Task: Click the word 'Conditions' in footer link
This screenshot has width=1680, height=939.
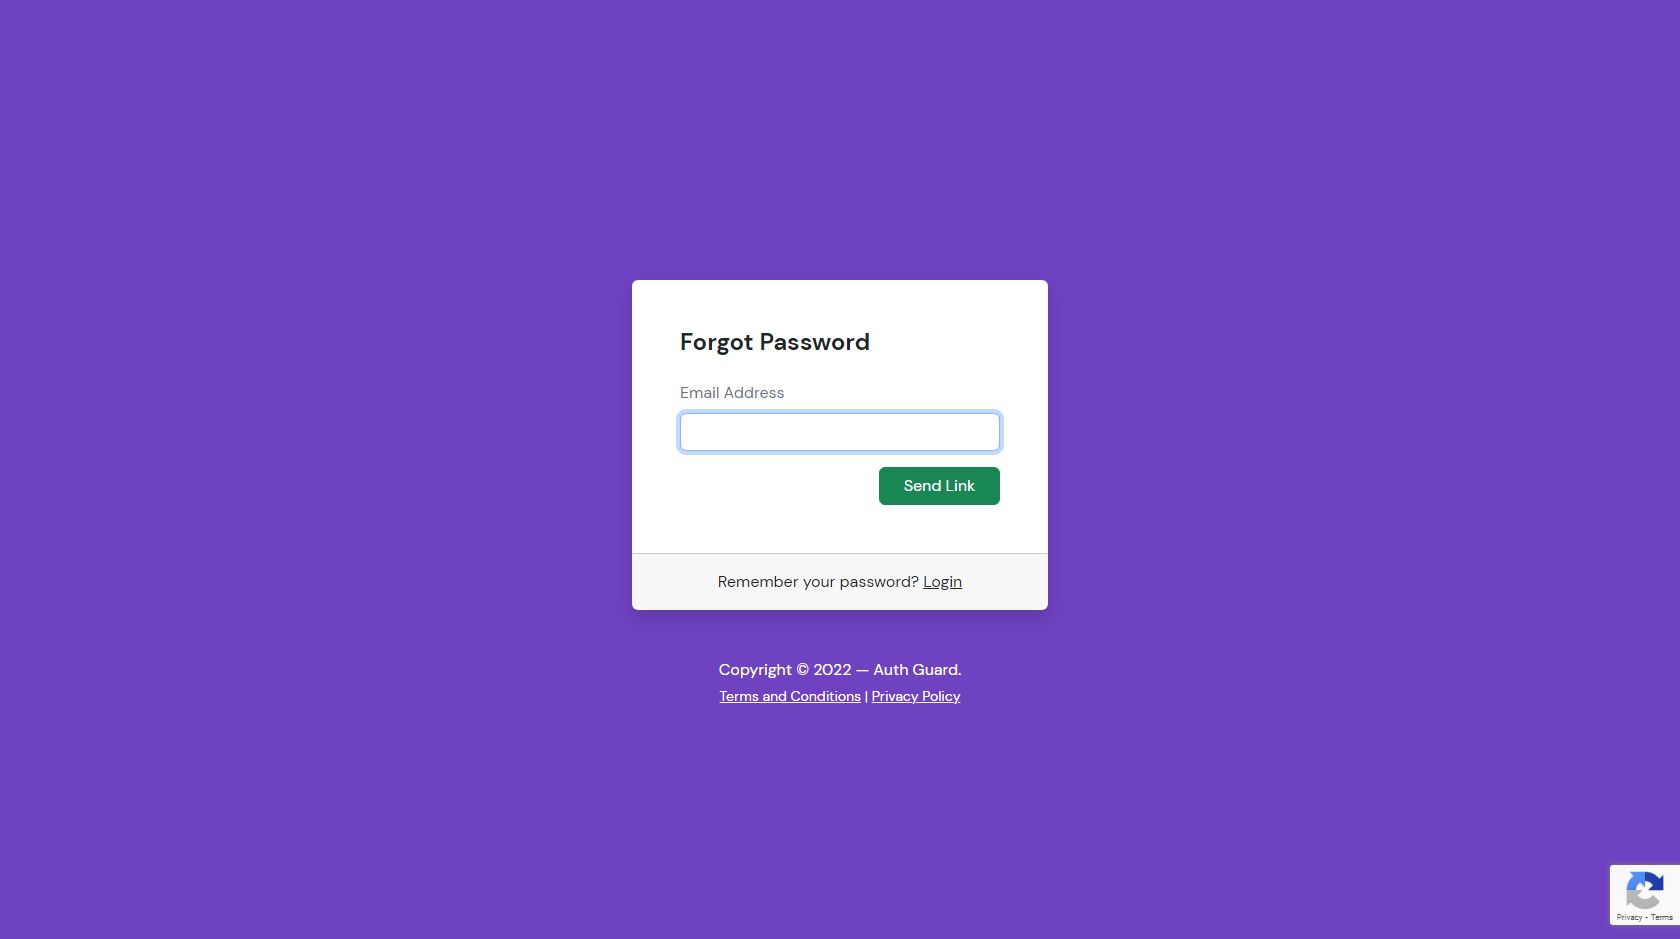Action: pos(826,696)
